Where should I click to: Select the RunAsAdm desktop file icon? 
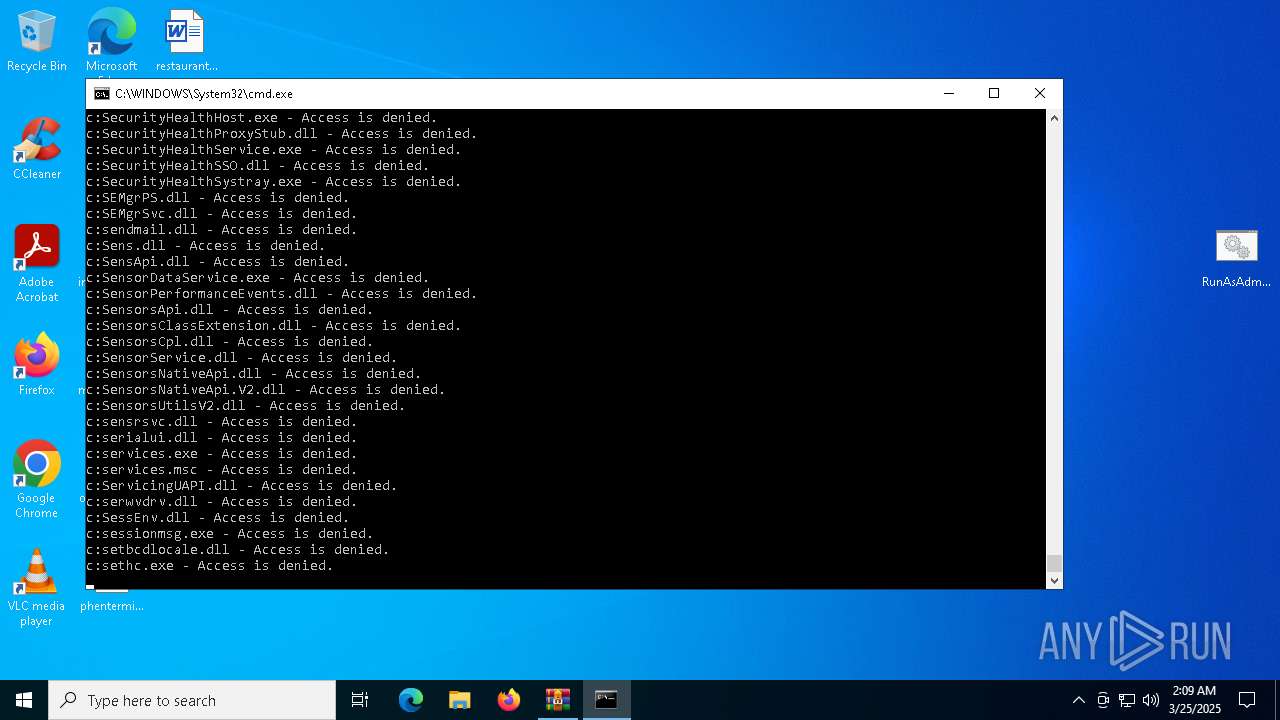point(1236,258)
